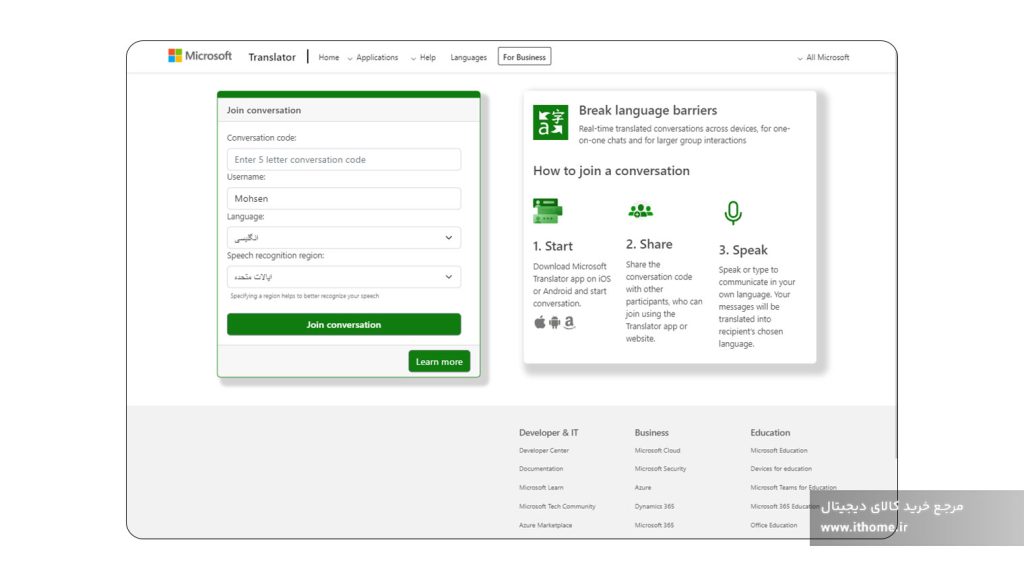This screenshot has width=1024, height=579.
Task: Click the Education footer heading
Action: (770, 433)
